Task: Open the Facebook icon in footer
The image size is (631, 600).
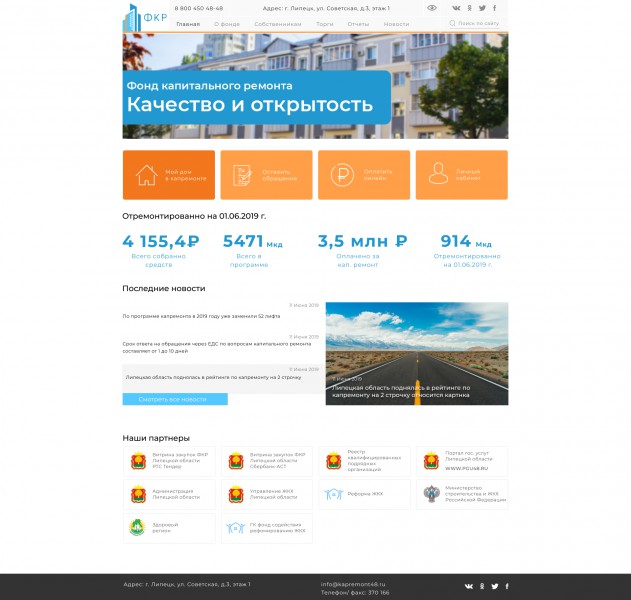Action: tap(507, 586)
